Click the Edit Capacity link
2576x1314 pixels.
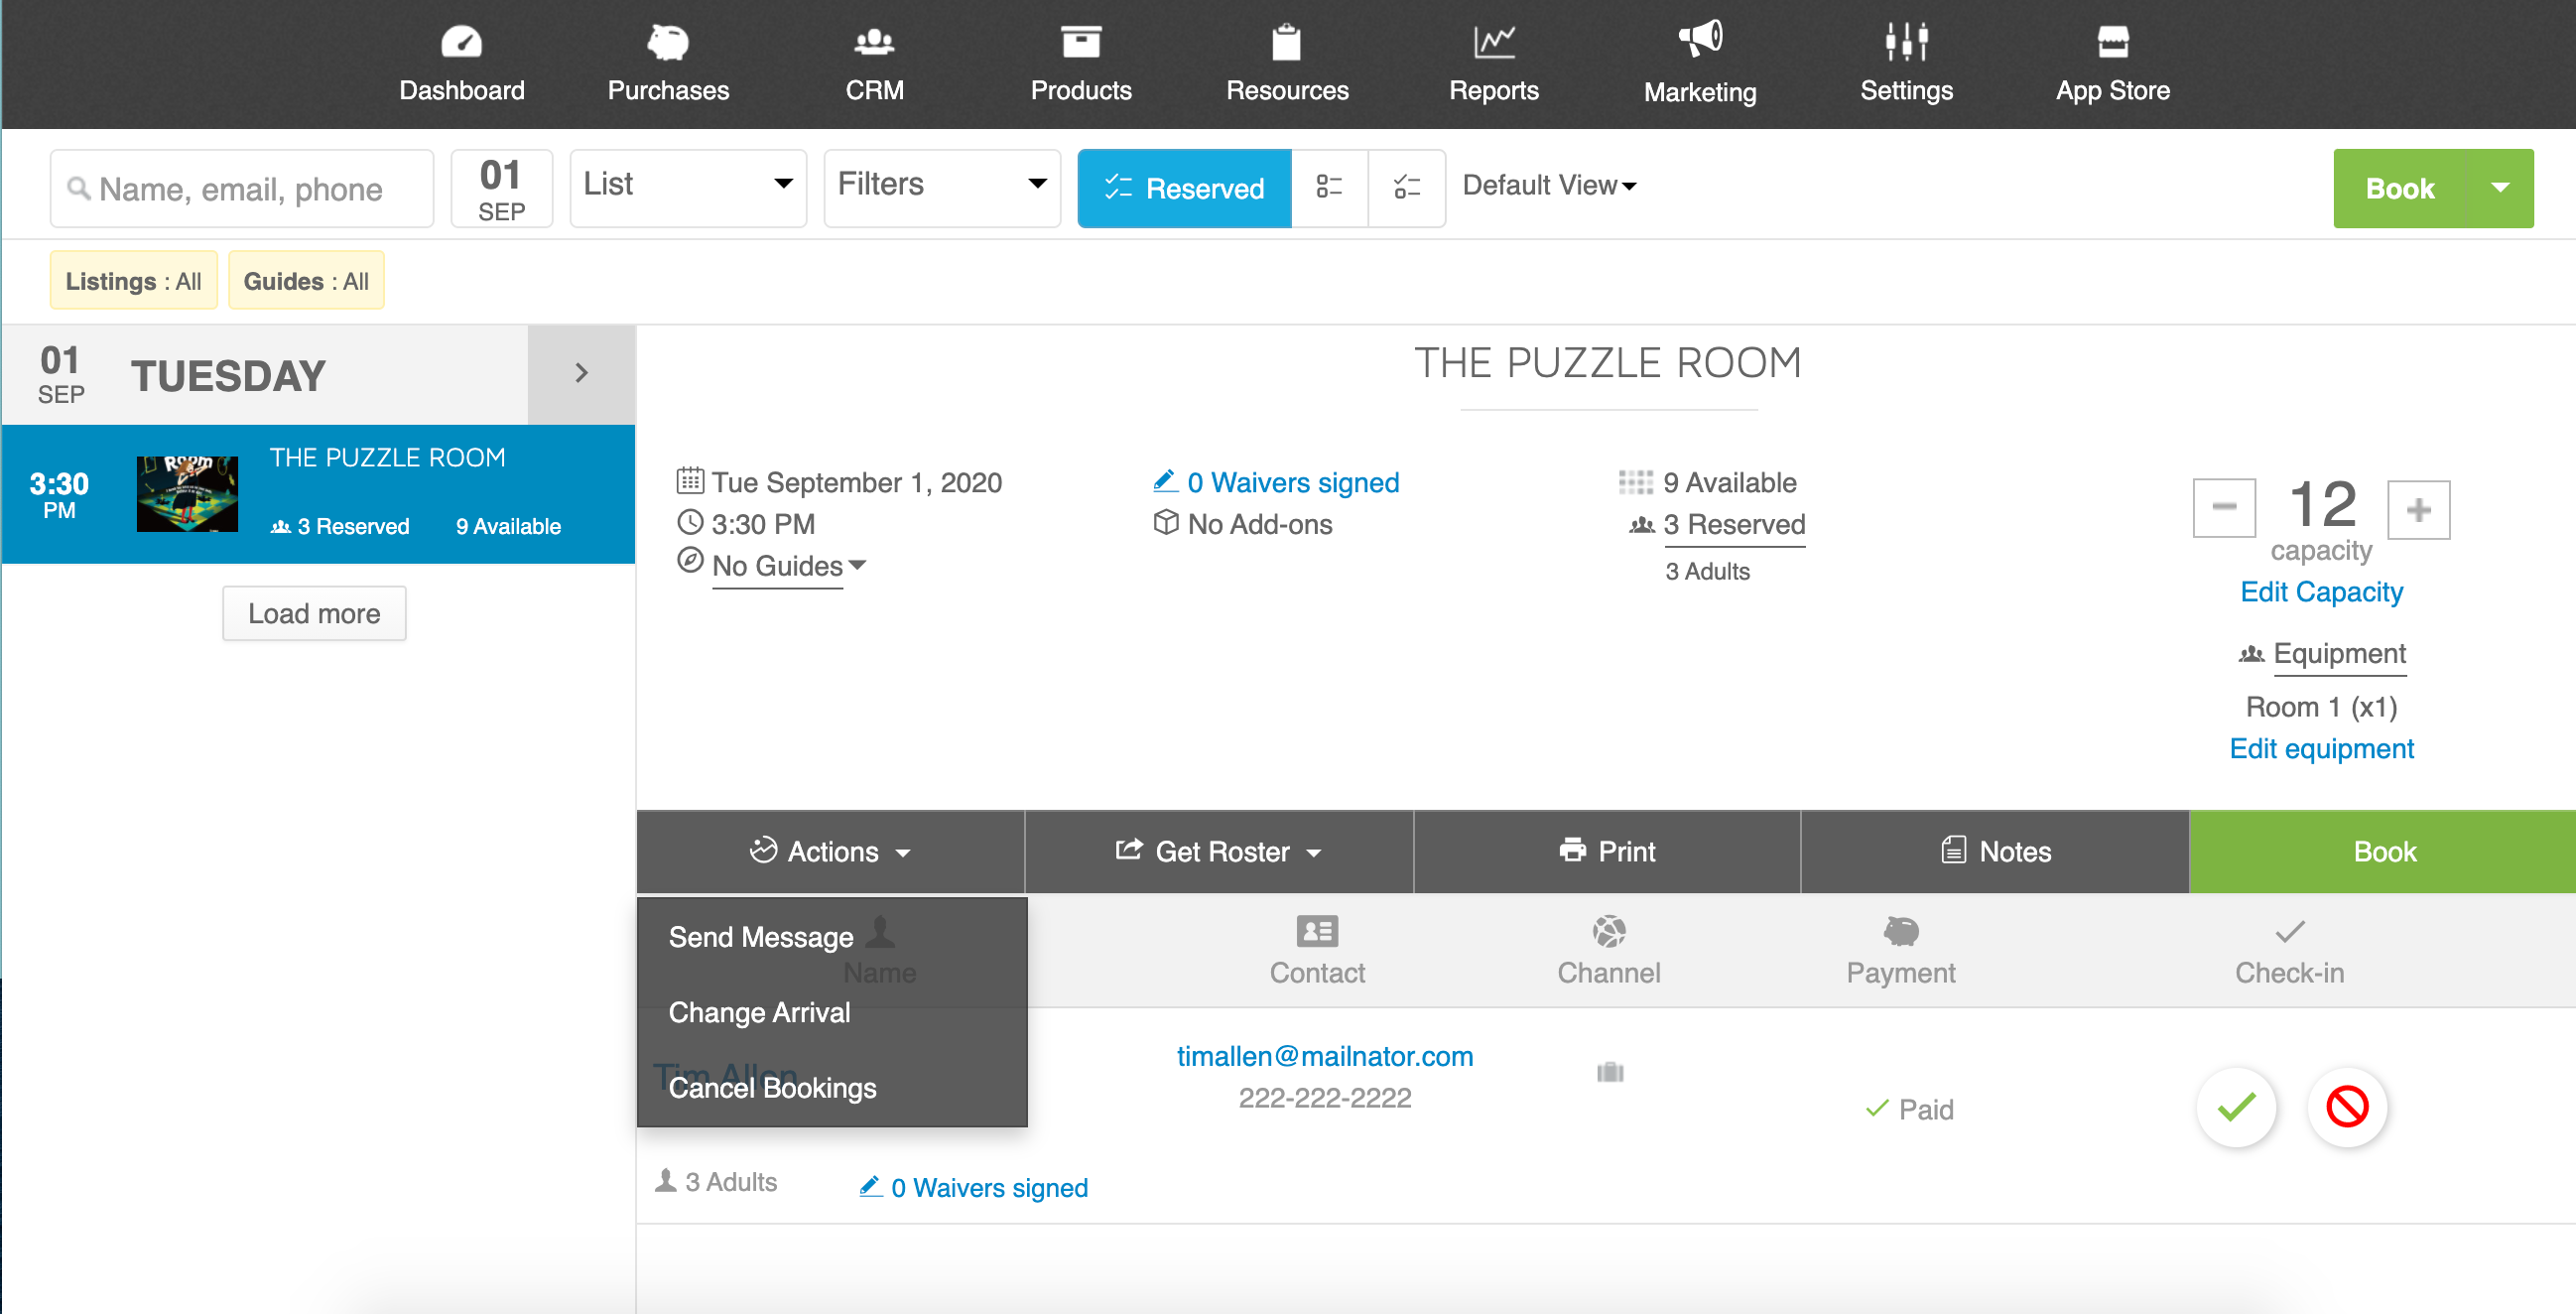(x=2320, y=592)
